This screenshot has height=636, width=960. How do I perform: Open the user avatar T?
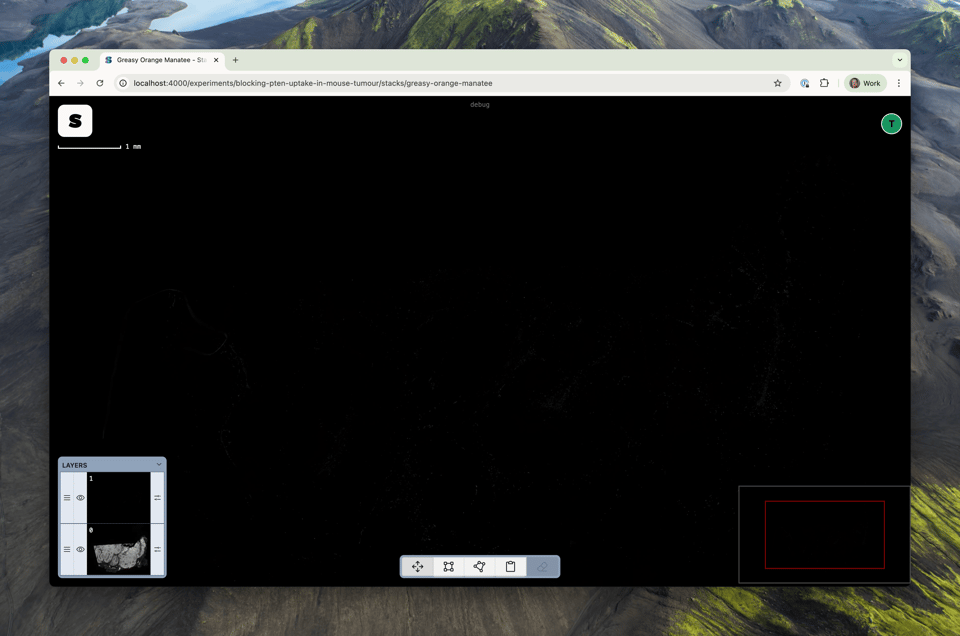(891, 124)
